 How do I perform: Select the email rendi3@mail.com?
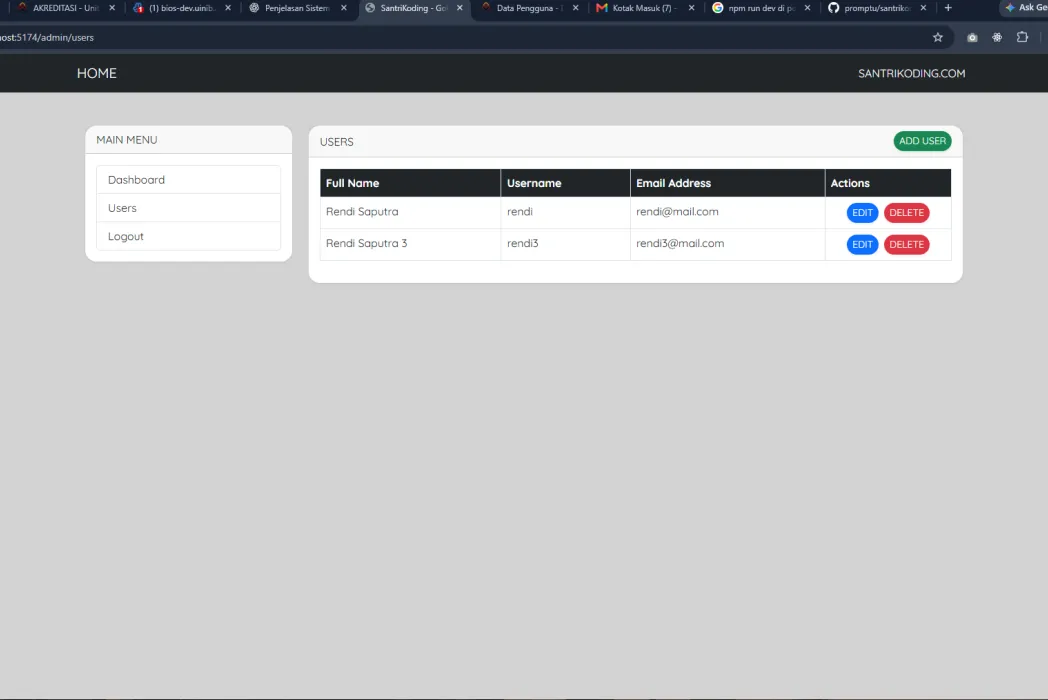point(680,243)
